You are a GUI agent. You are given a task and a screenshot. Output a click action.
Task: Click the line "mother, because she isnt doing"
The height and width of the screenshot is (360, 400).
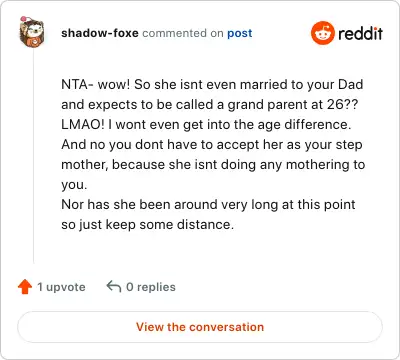[213, 165]
